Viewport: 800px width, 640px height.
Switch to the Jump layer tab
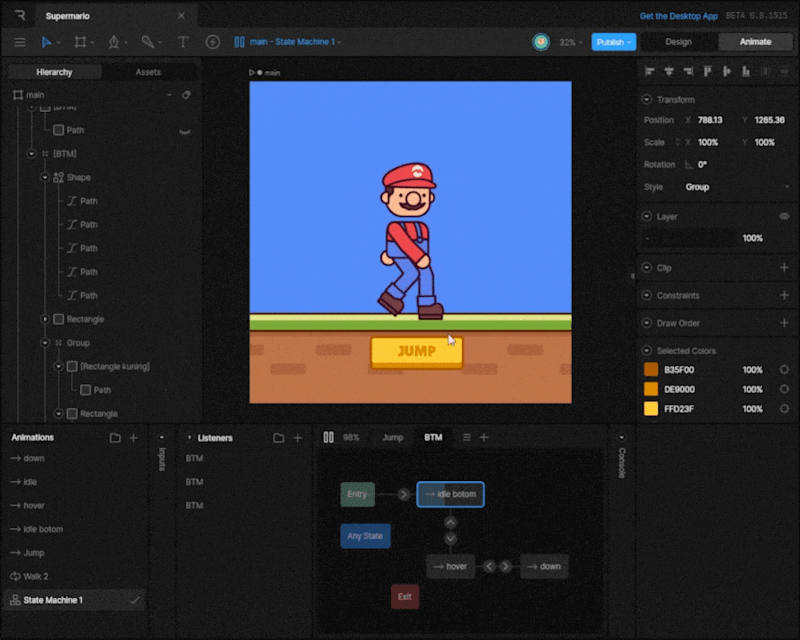click(392, 437)
